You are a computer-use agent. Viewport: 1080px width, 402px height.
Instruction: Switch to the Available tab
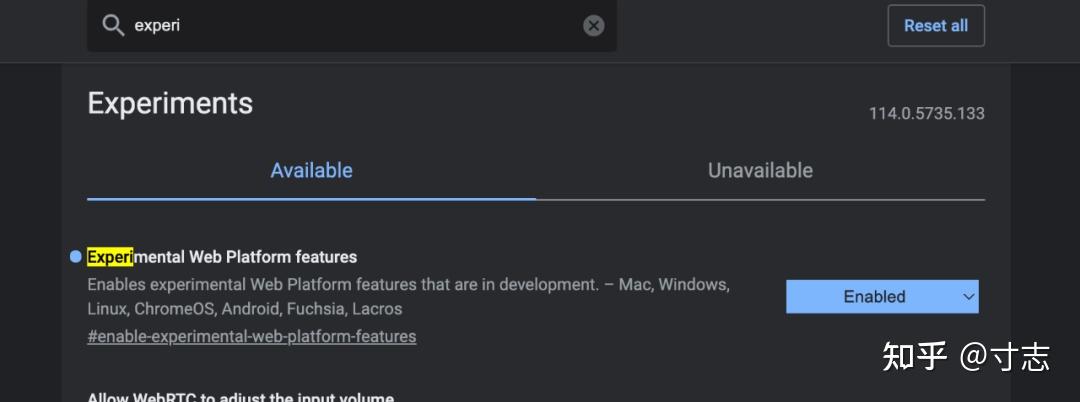[x=311, y=171]
